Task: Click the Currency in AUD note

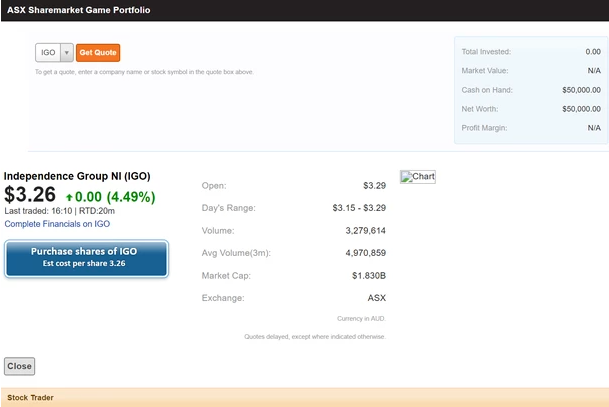Action: point(361,318)
